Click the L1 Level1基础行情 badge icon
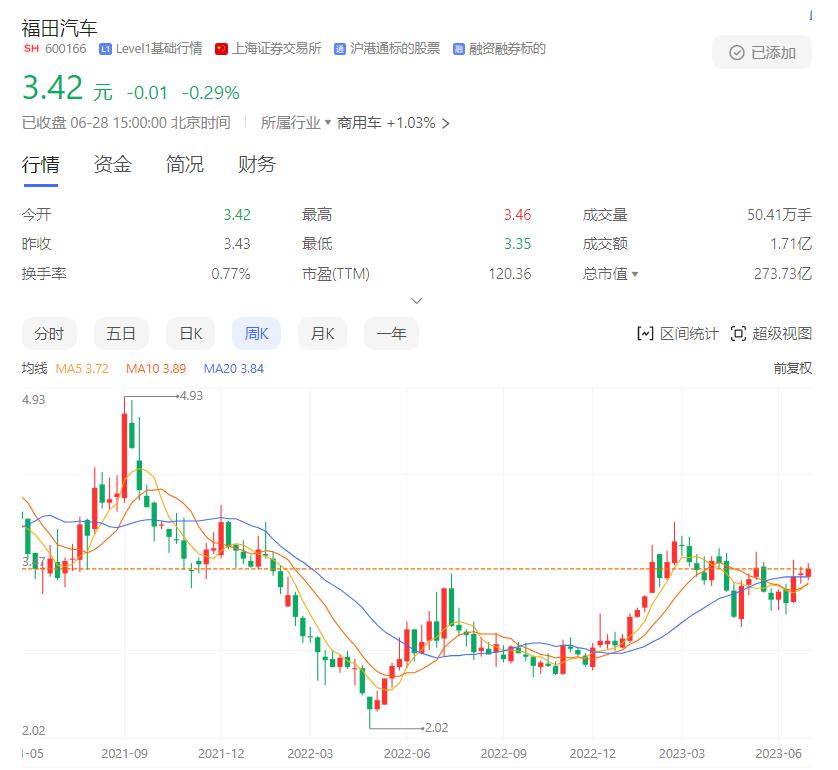Image resolution: width=838 pixels, height=770 pixels. click(103, 48)
